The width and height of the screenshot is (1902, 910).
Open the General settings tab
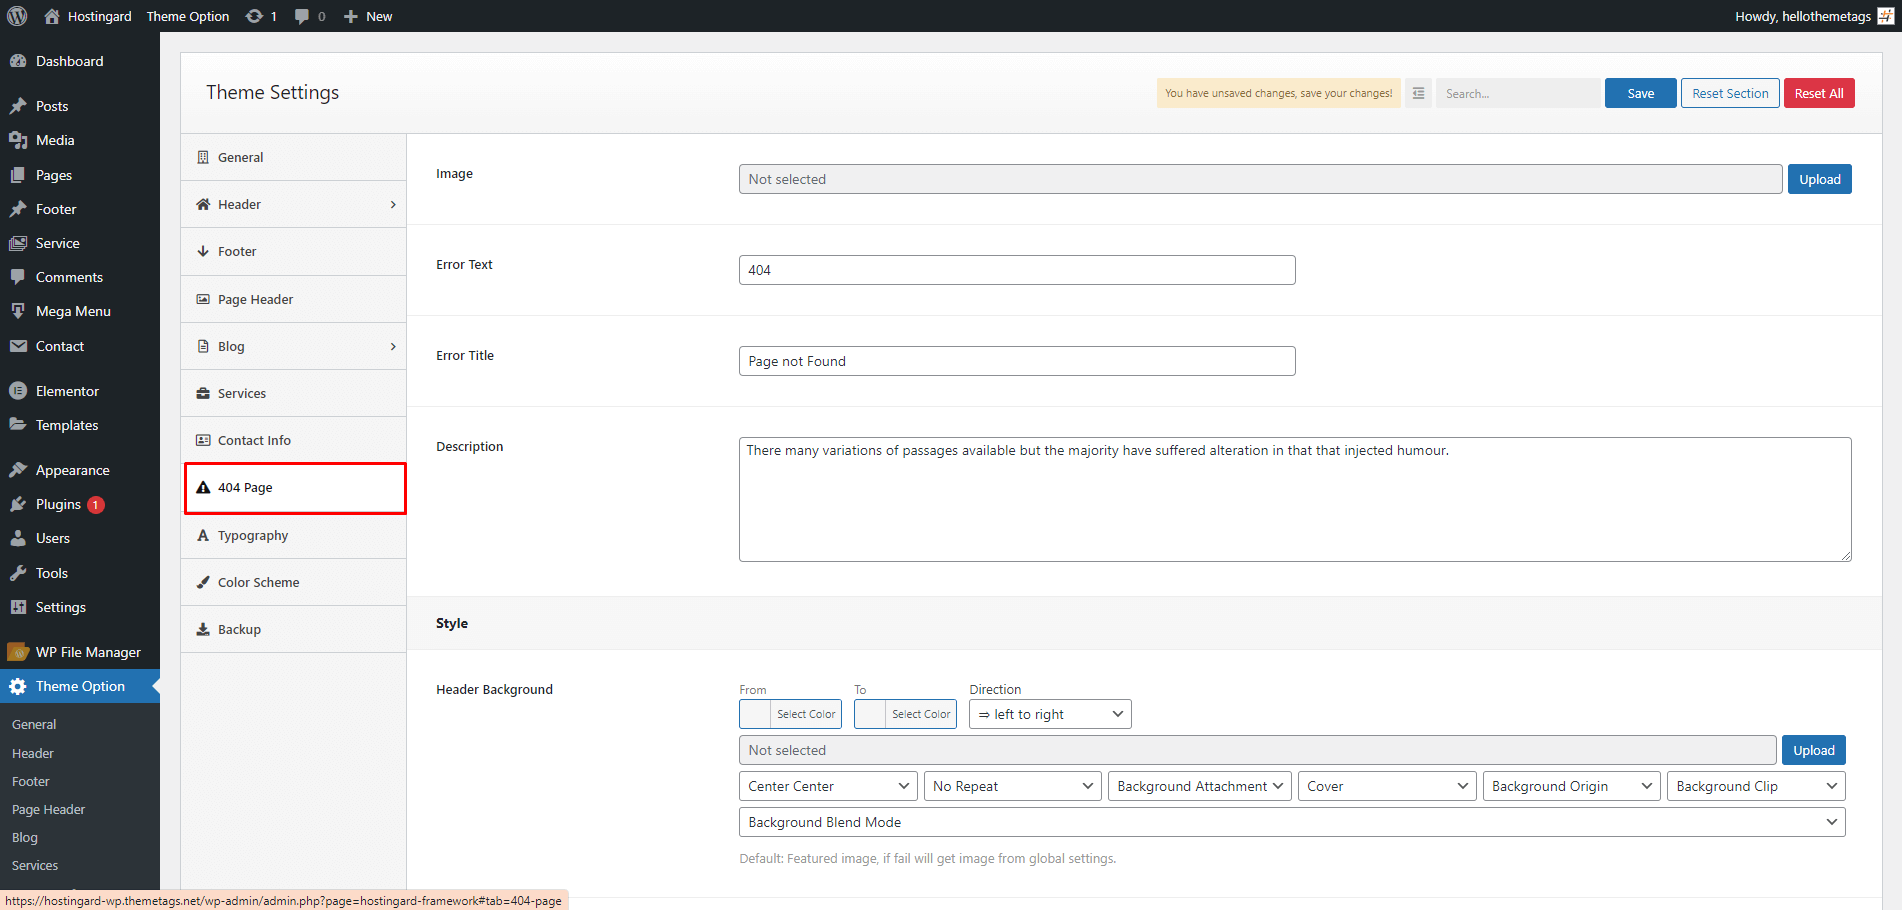(x=293, y=157)
